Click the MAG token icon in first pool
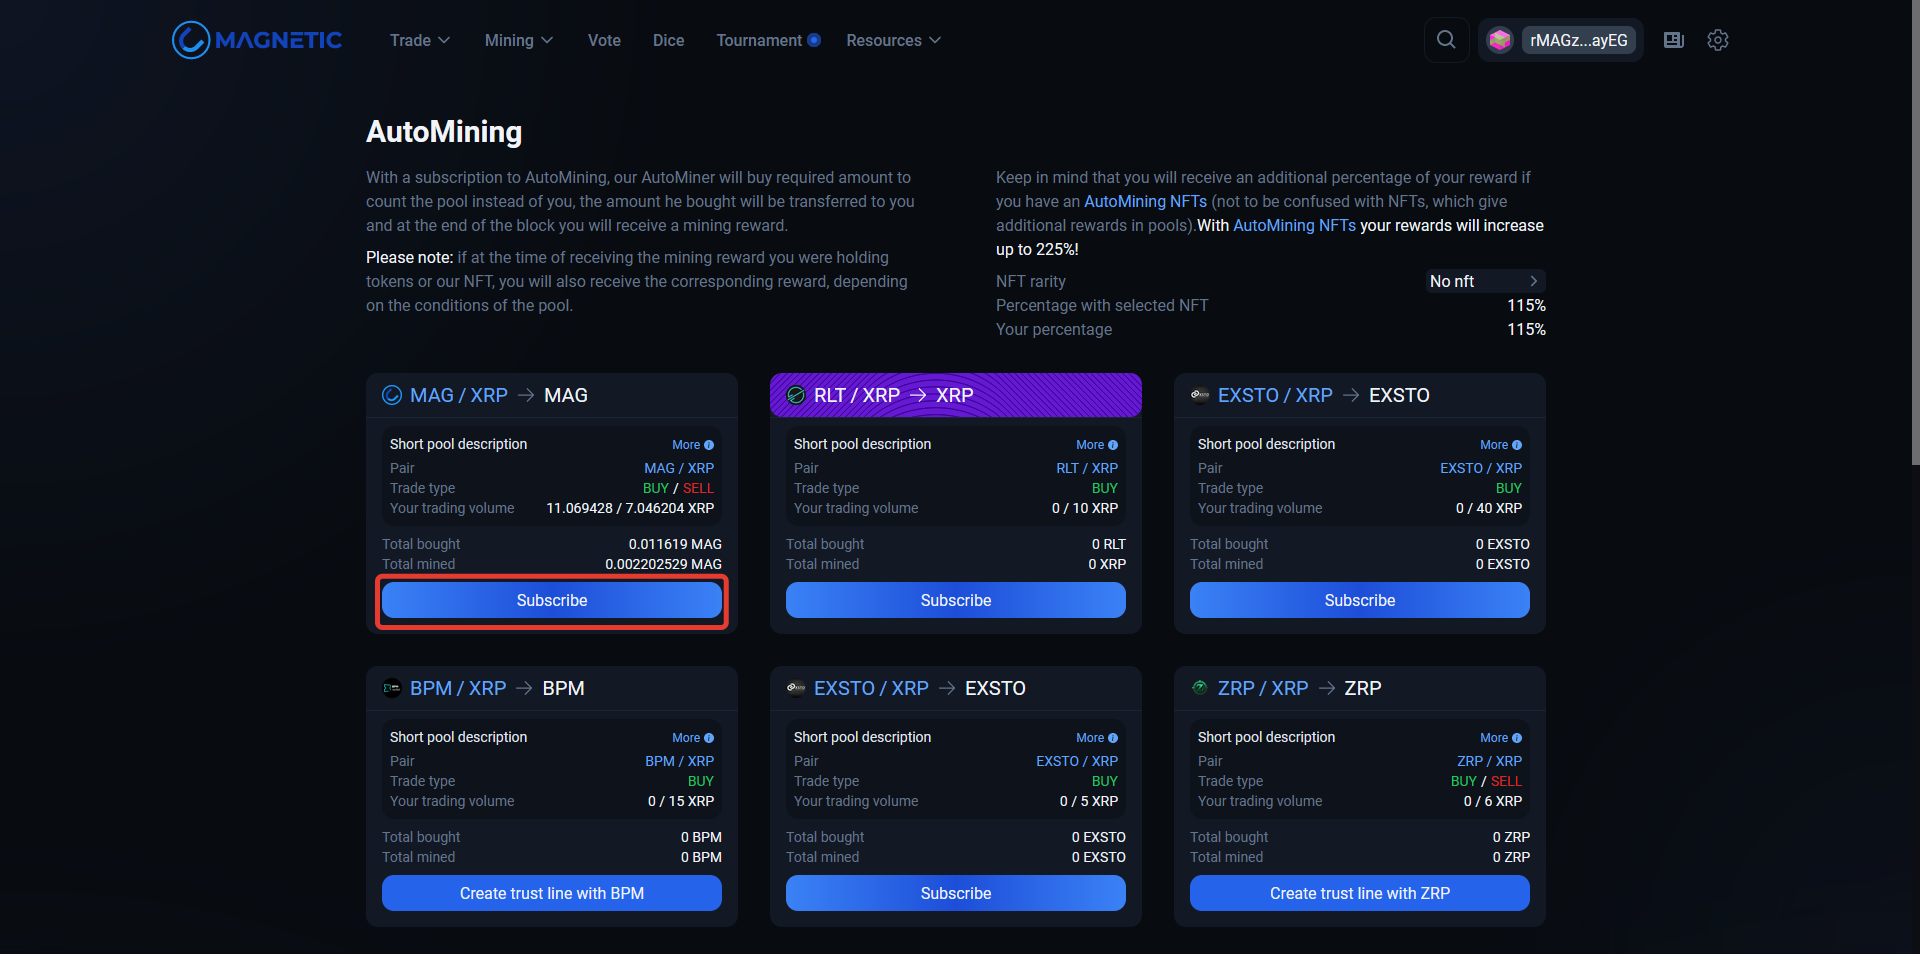This screenshot has height=954, width=1920. [392, 395]
